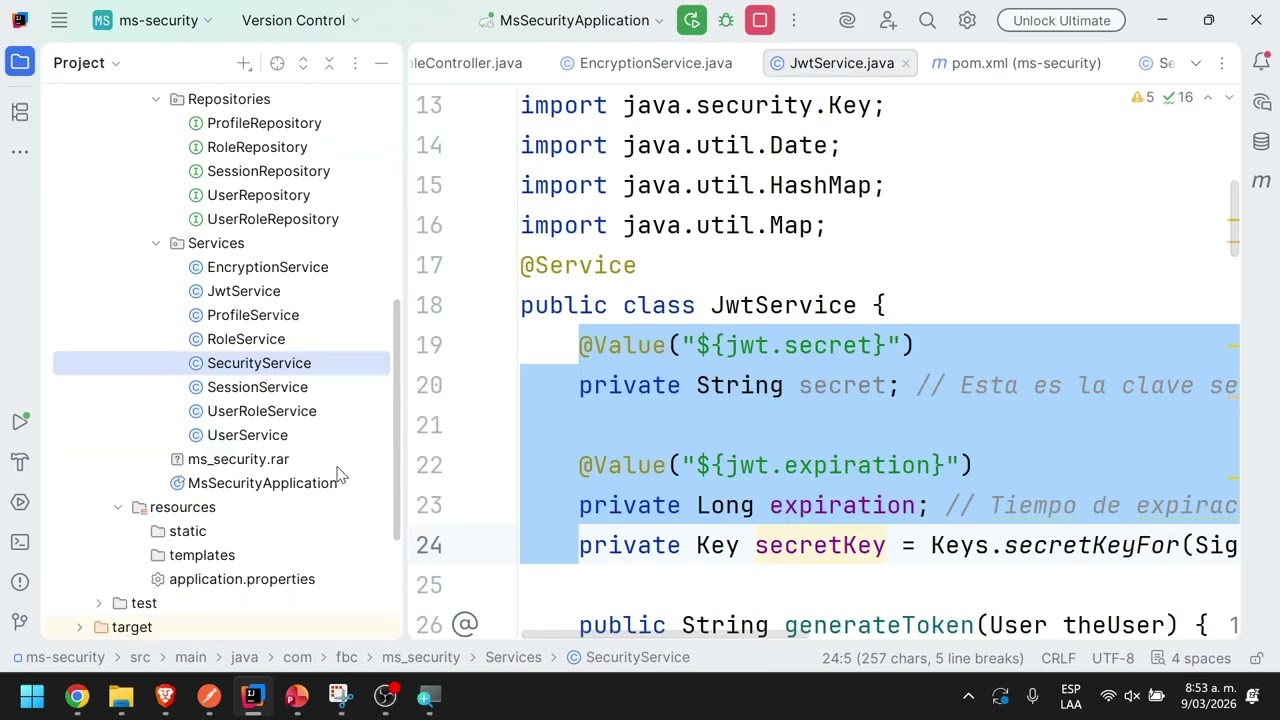
Task: Open the main hamburger menu
Action: coord(59,20)
